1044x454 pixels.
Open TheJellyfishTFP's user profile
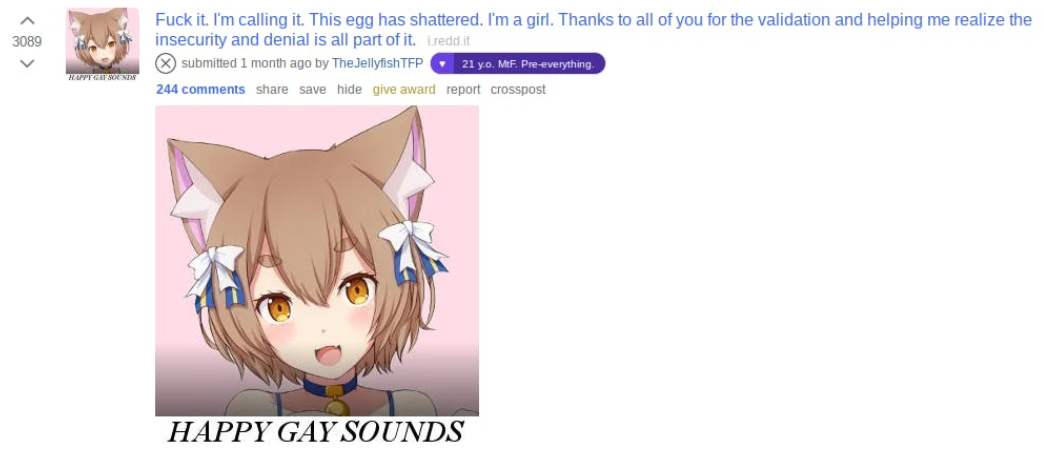click(x=378, y=64)
